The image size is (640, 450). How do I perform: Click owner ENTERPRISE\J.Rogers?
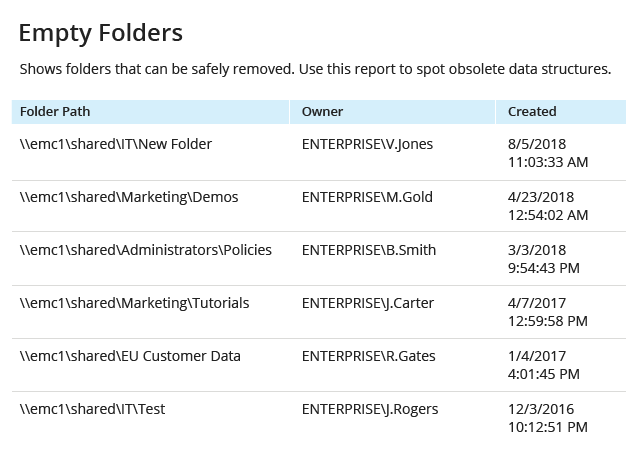(x=370, y=409)
